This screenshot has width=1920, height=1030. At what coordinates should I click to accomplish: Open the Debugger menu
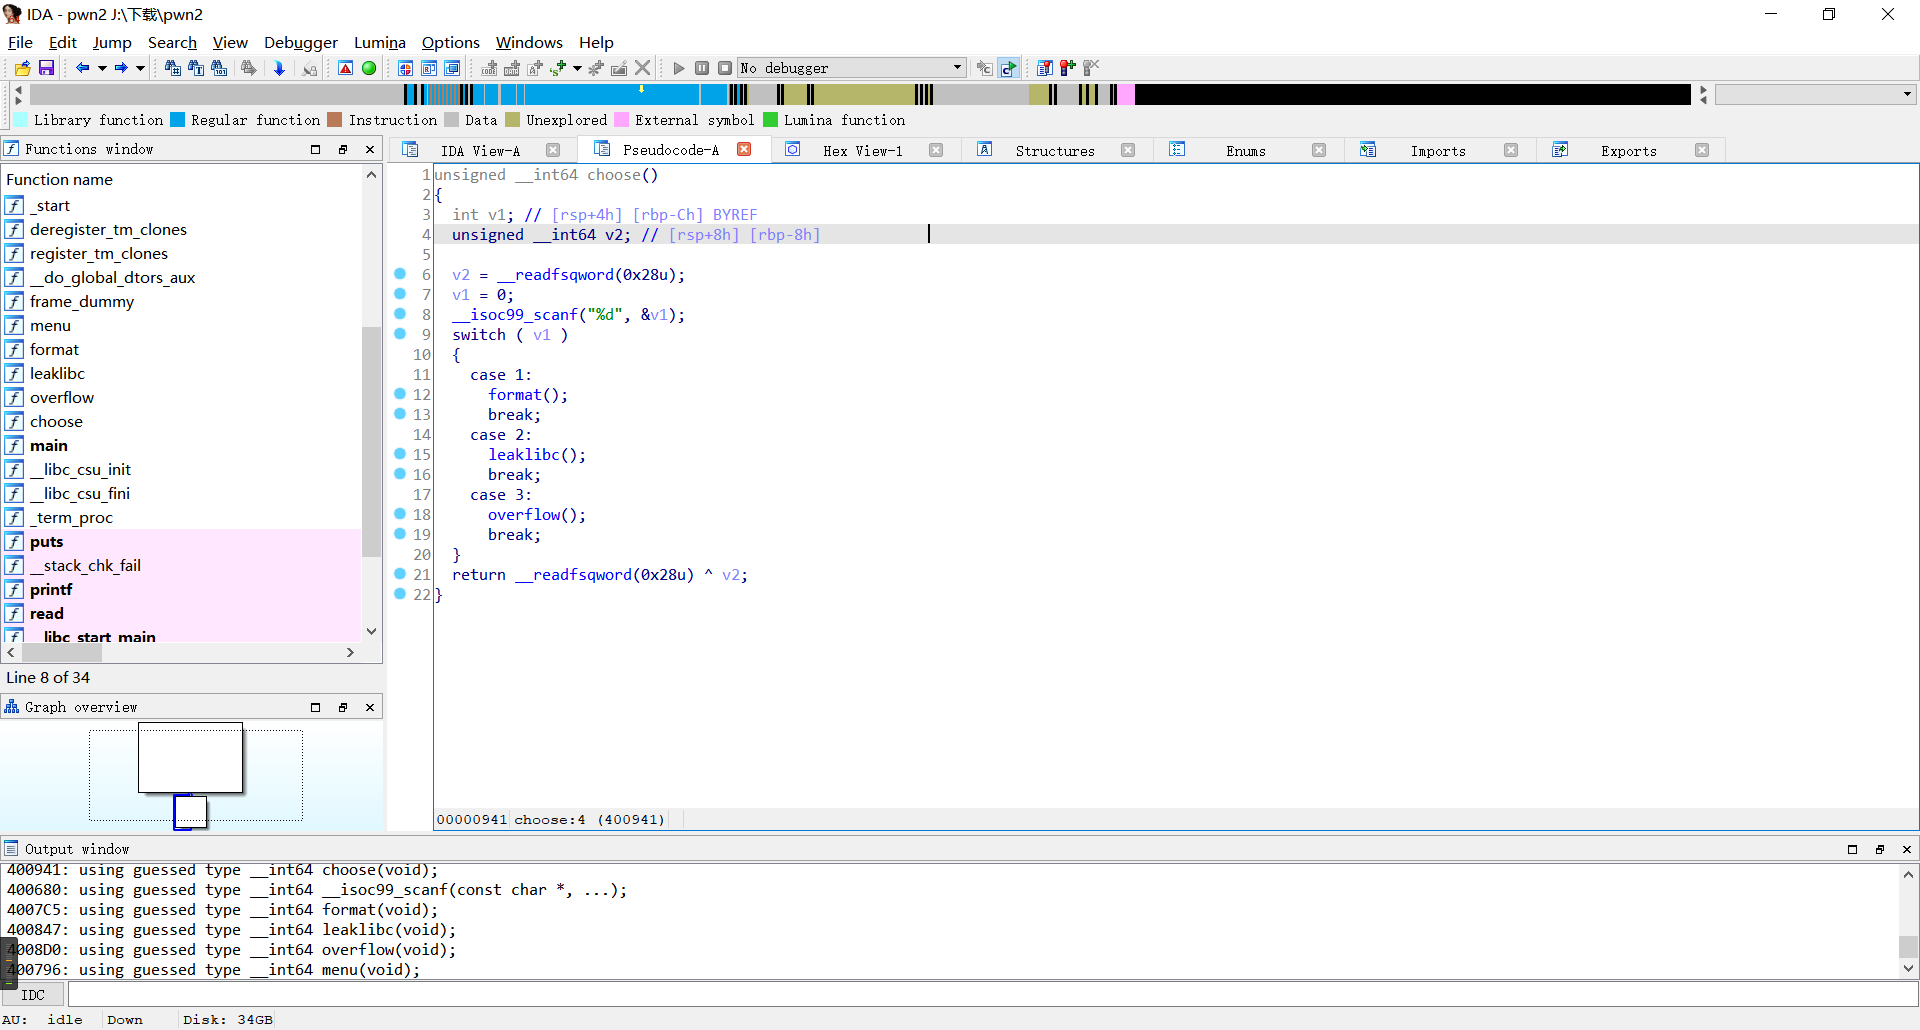pyautogui.click(x=300, y=42)
